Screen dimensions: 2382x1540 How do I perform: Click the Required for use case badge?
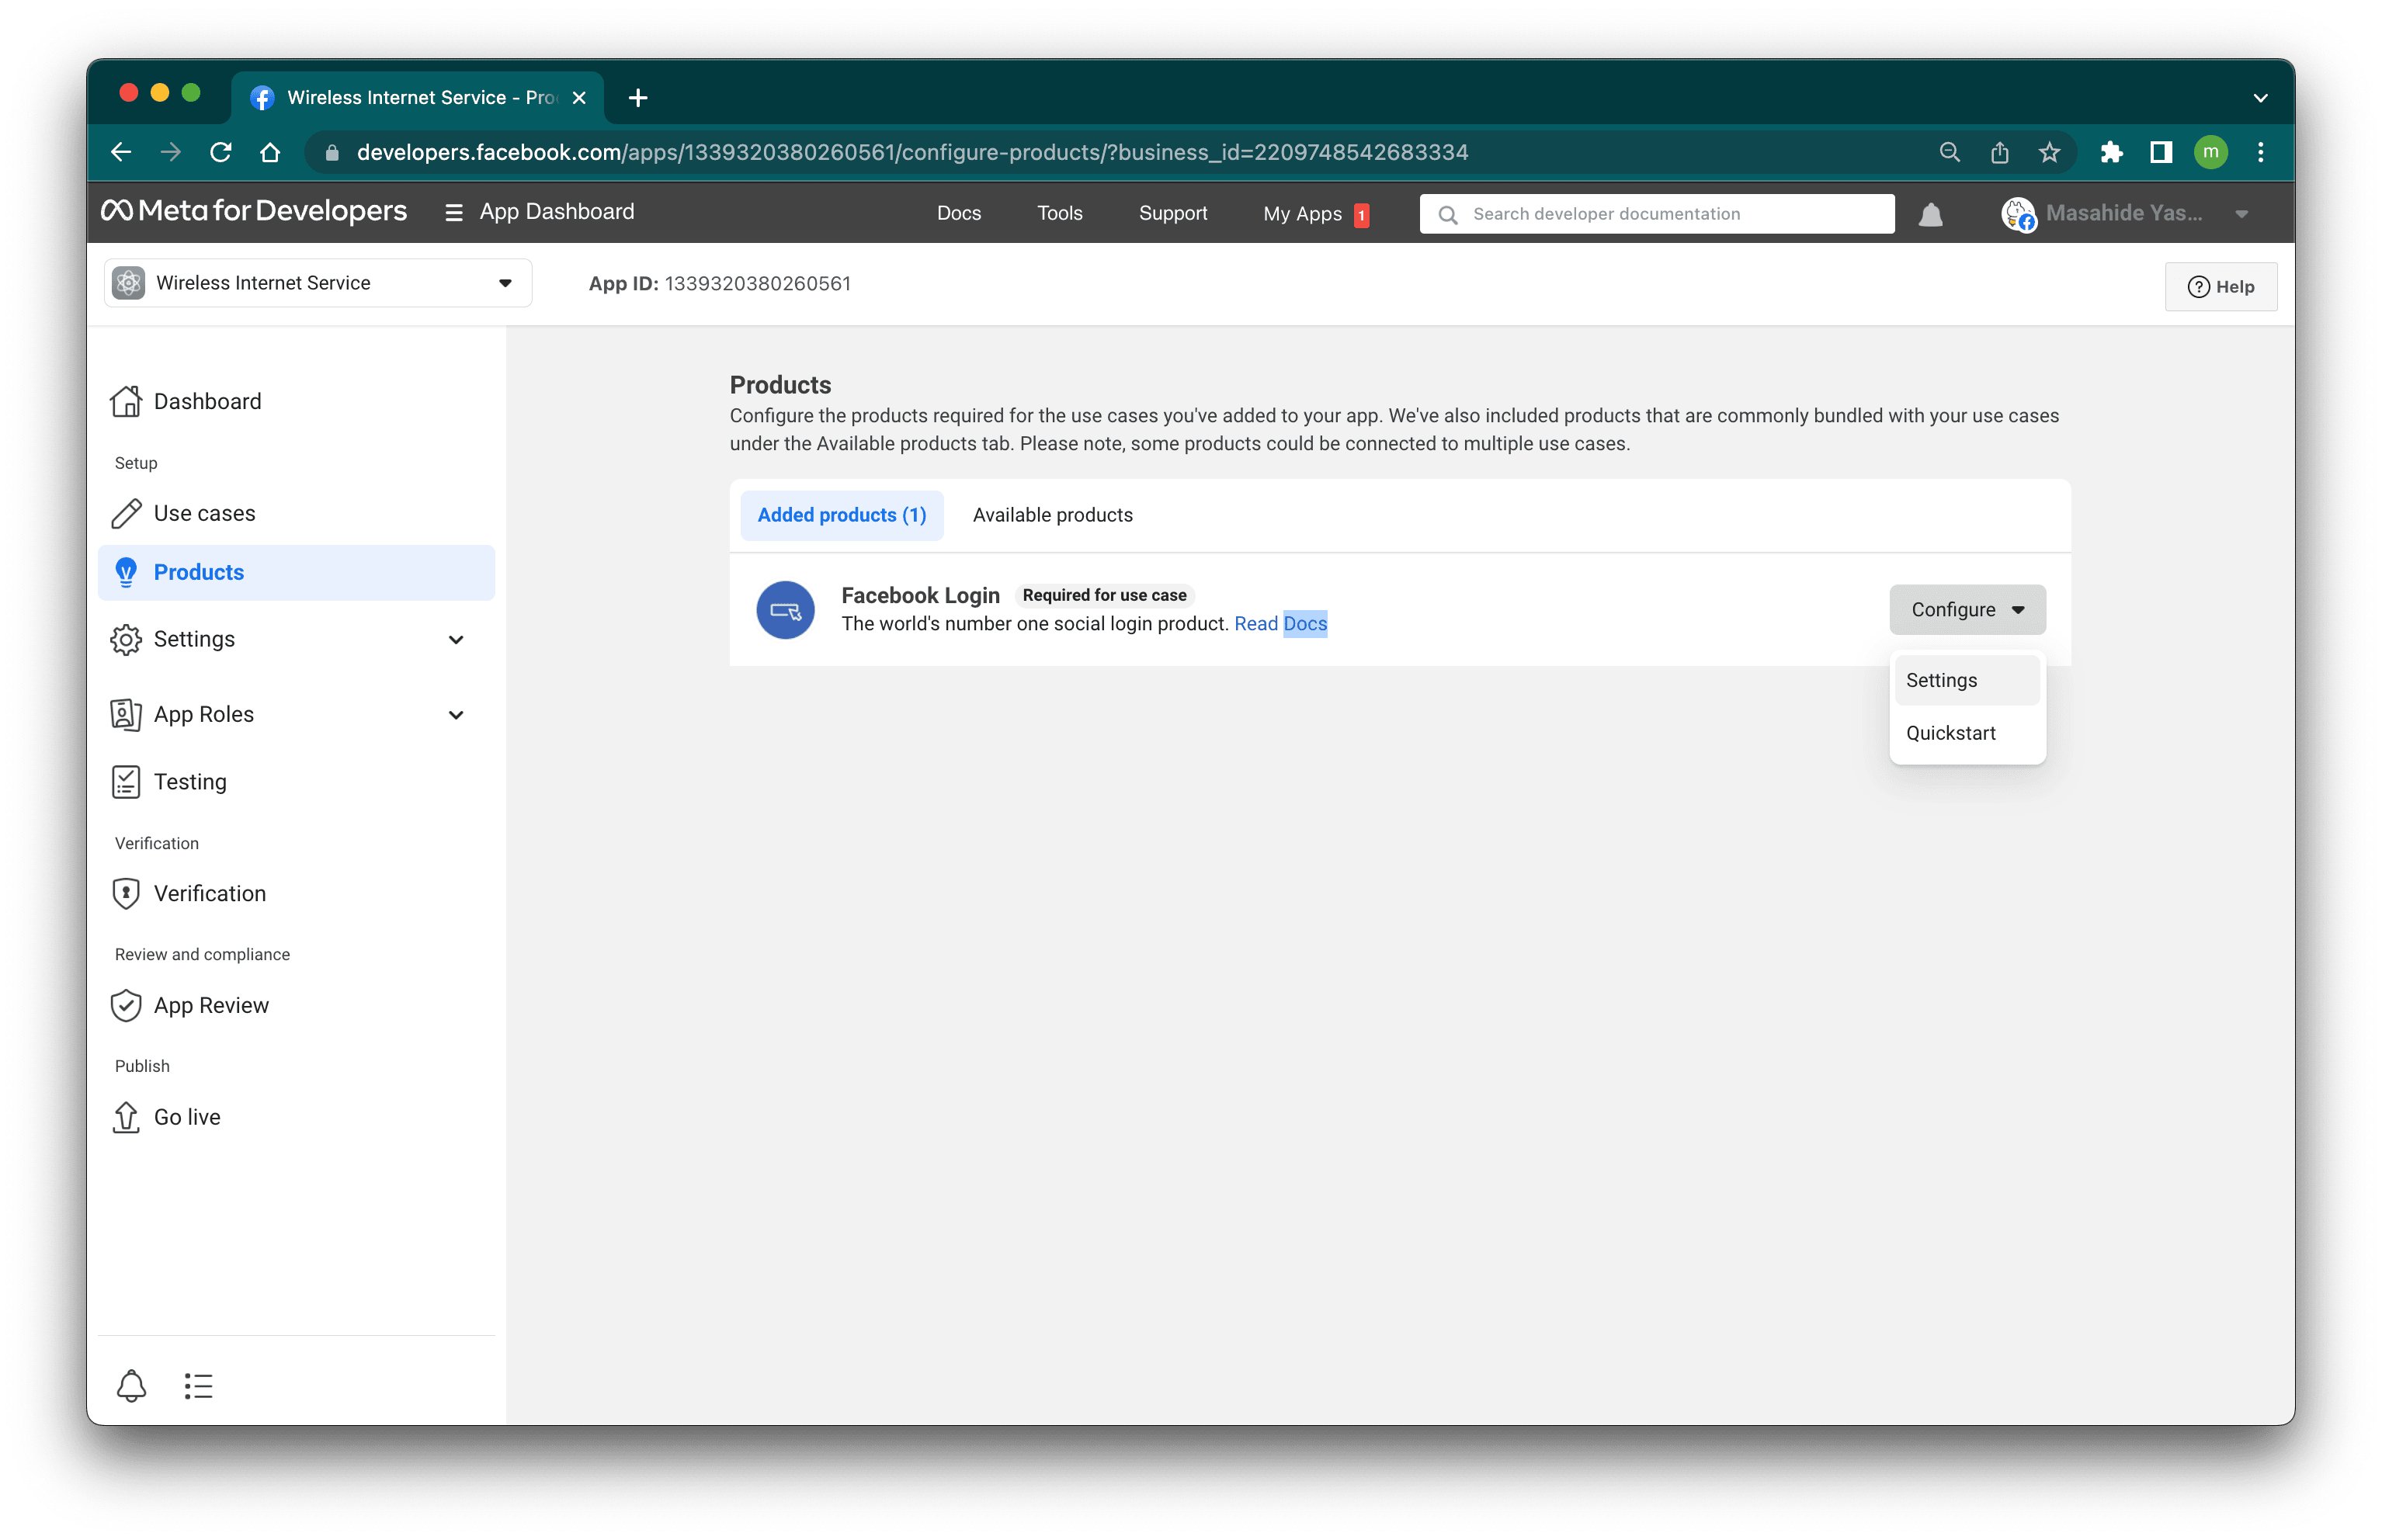click(x=1104, y=595)
